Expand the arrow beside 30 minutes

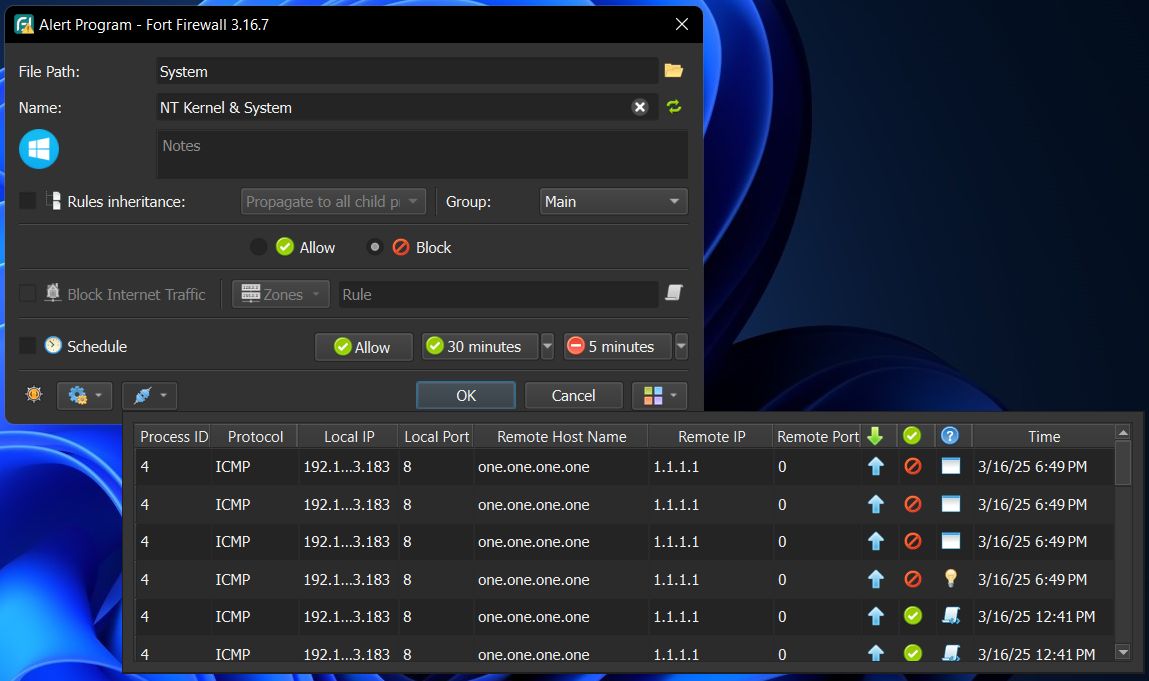point(547,346)
